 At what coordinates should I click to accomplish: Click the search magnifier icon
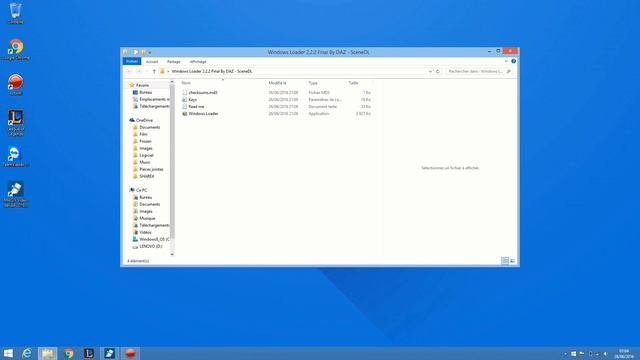[509, 71]
